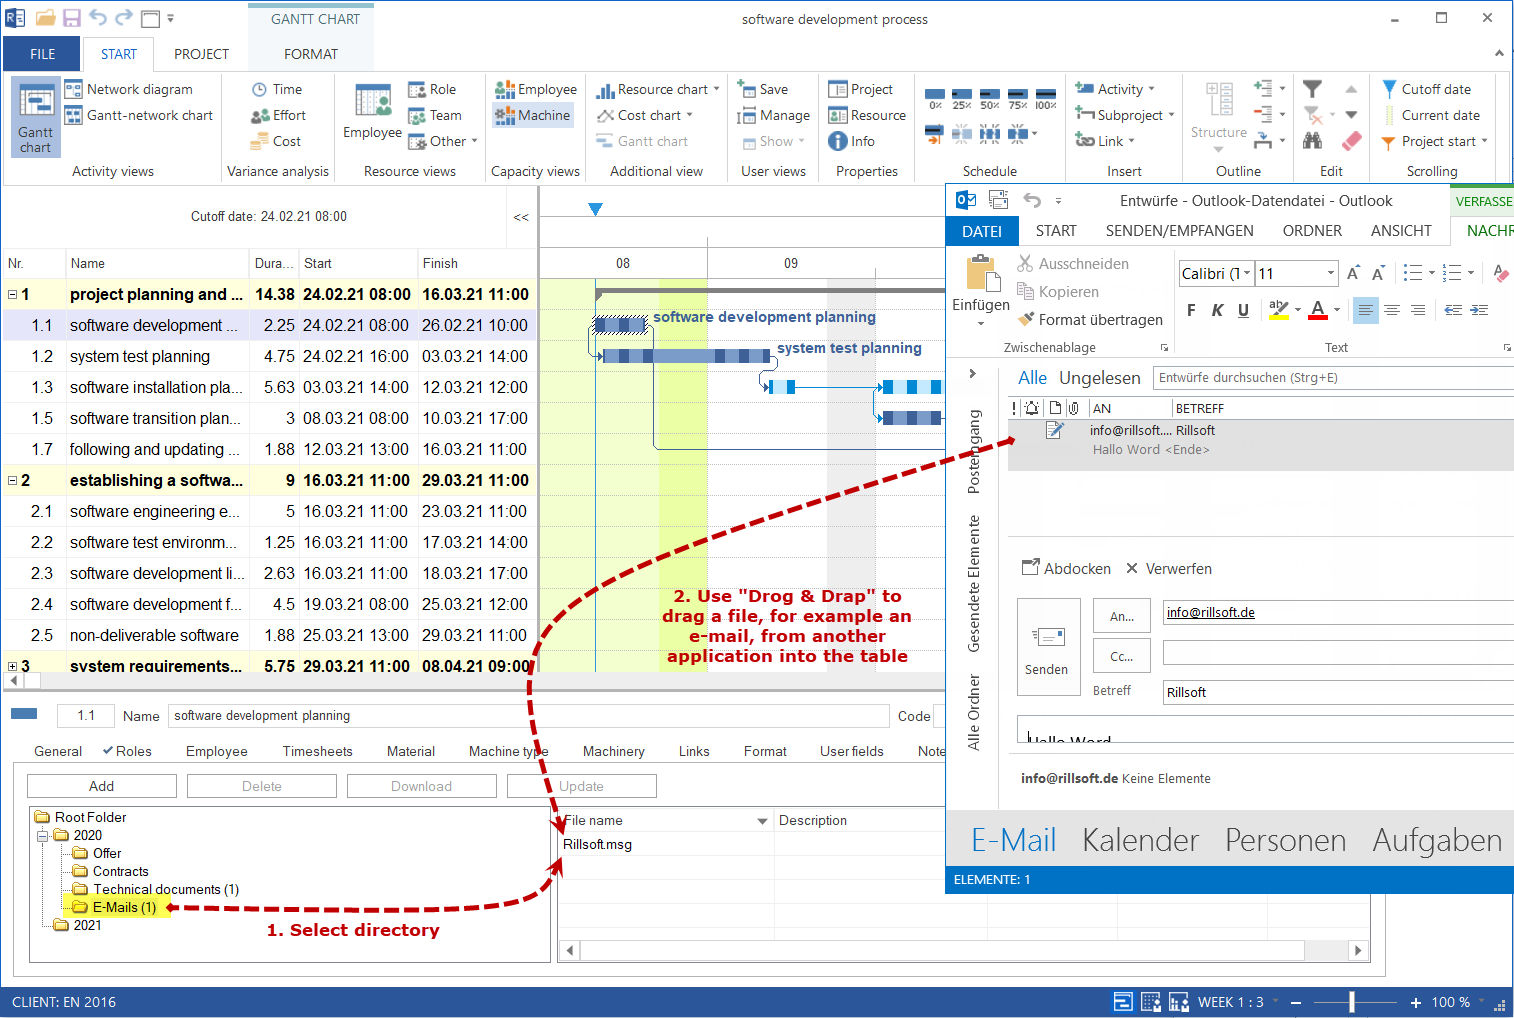
Task: Open Resource properties
Action: pos(867,115)
